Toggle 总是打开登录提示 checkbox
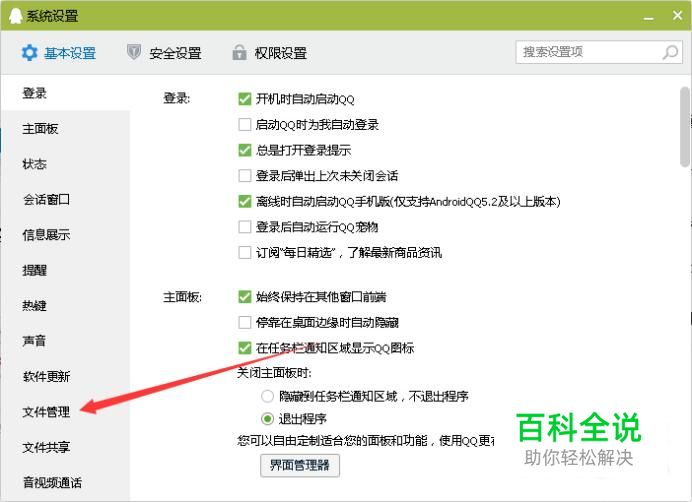692x502 pixels. (244, 150)
